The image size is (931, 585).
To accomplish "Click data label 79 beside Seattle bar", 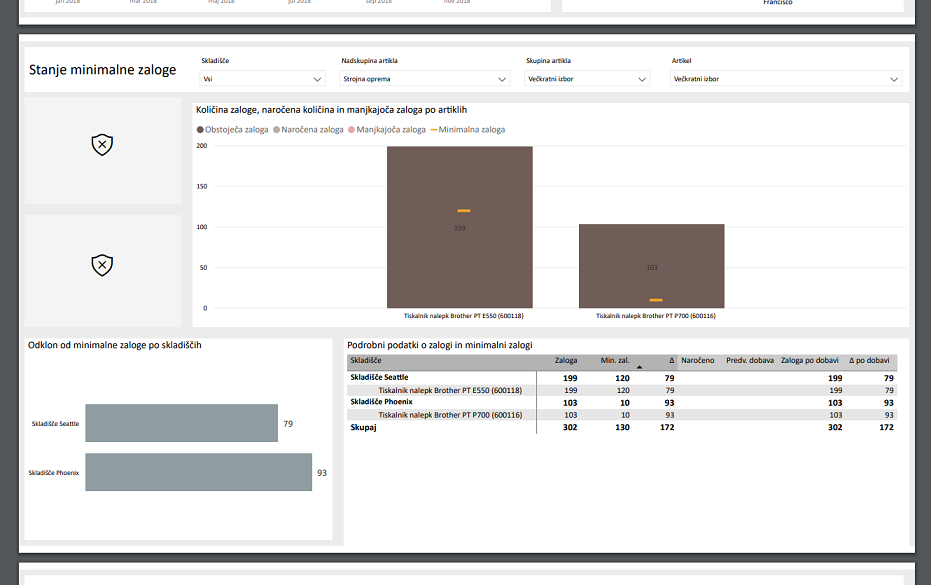I will (288, 423).
